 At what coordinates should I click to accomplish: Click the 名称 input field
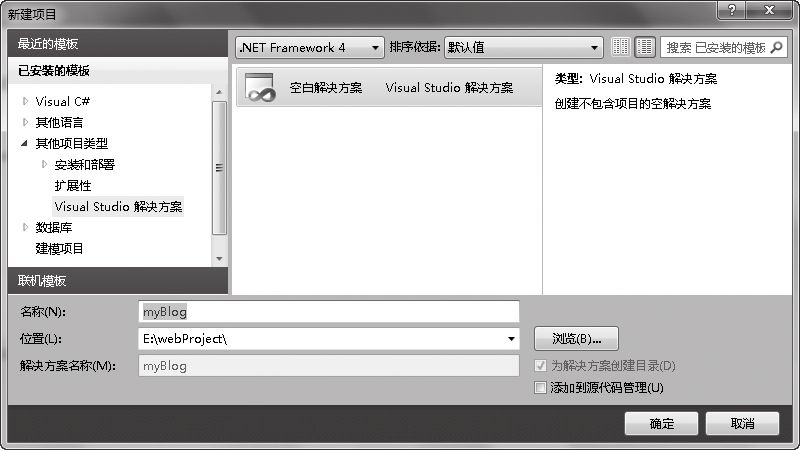[329, 312]
